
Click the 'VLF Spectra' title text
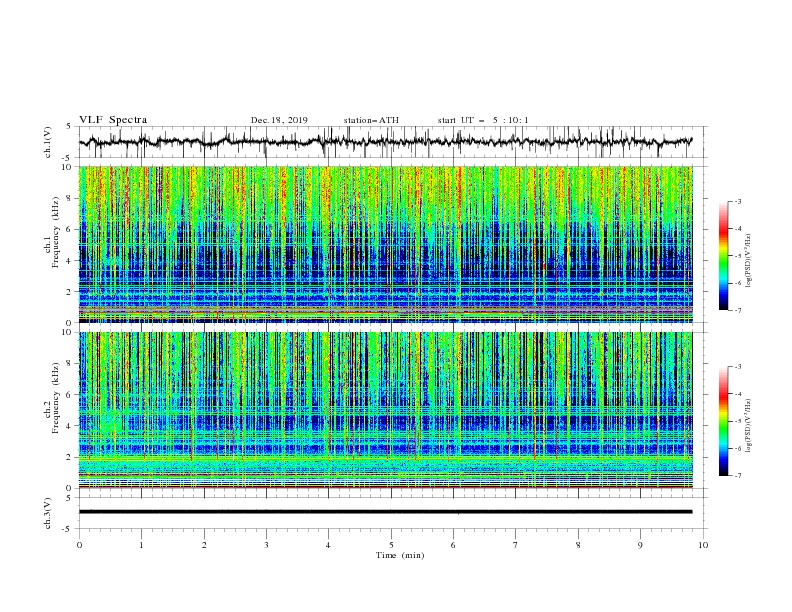pos(113,120)
